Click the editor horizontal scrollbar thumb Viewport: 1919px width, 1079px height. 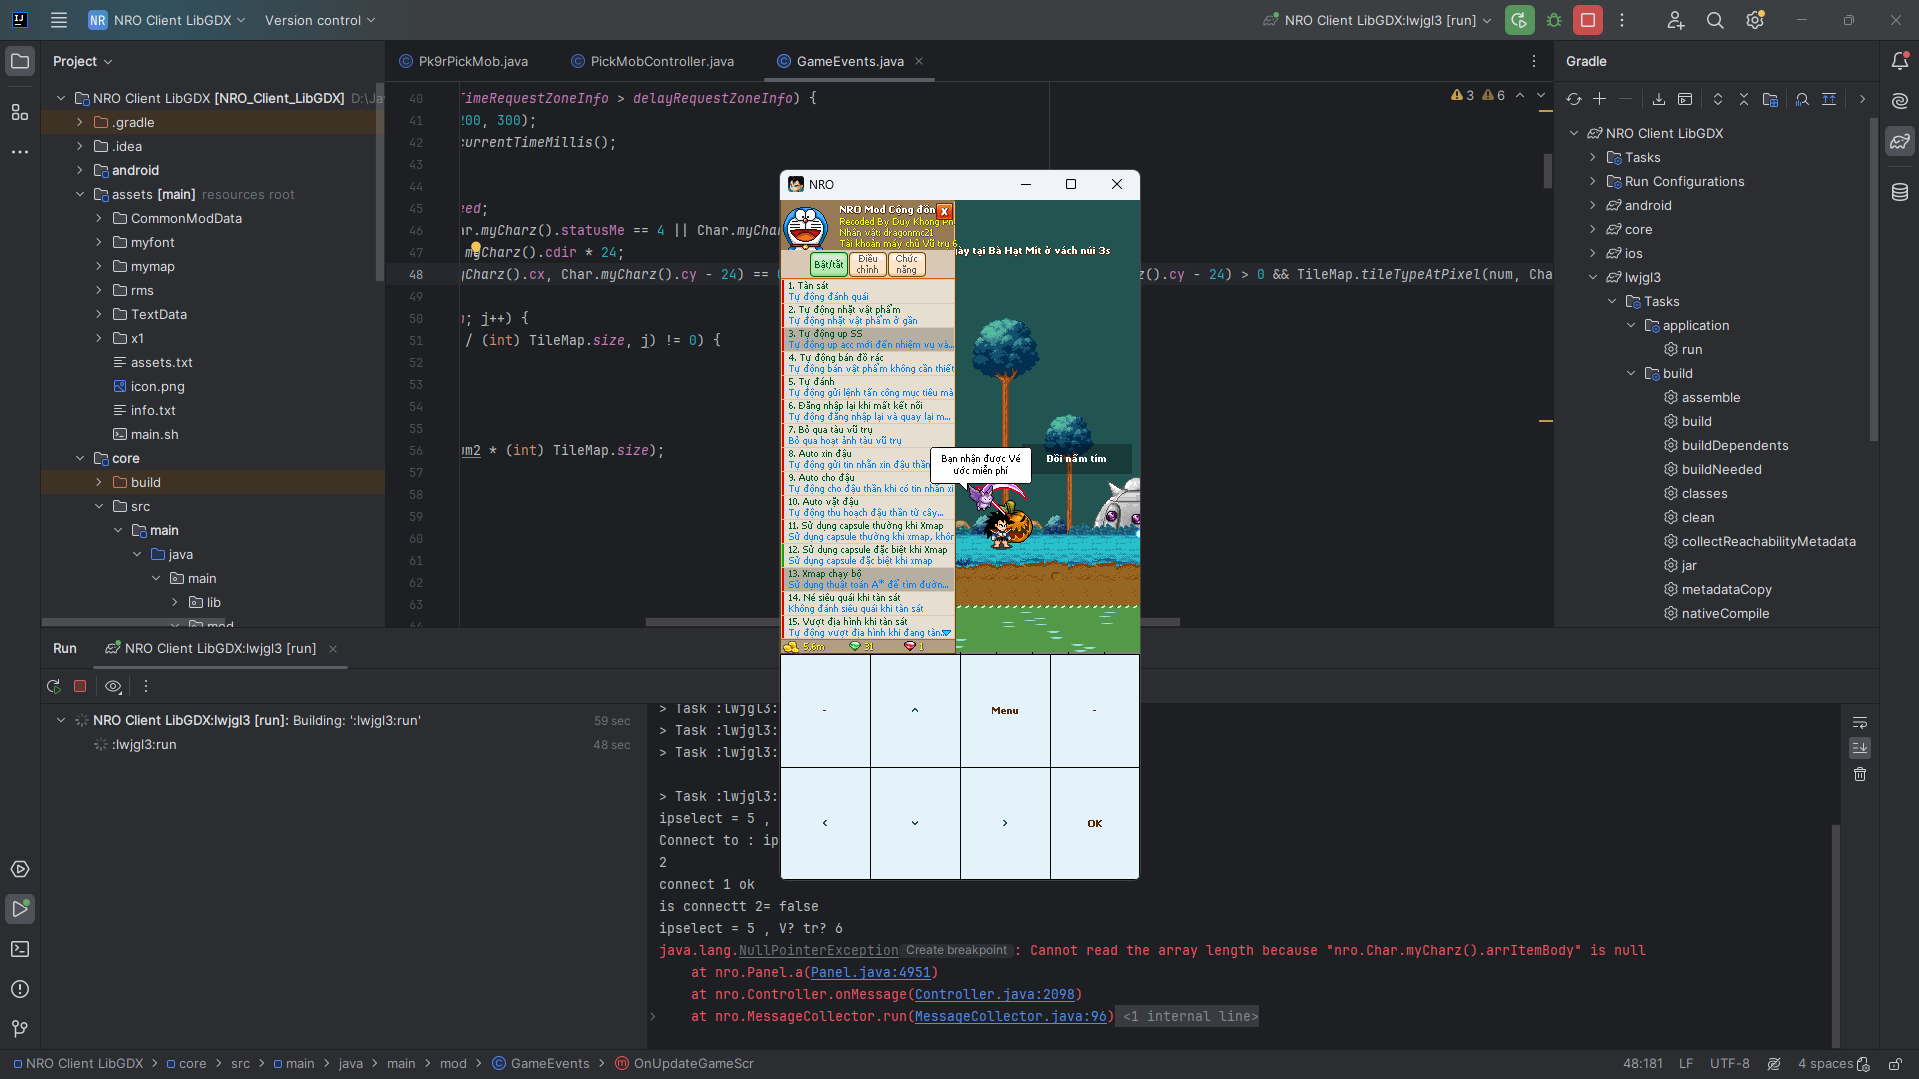[x=912, y=622]
